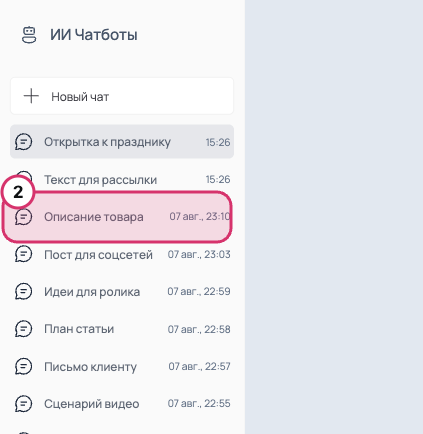Click the robot icon beside ИИ Чатботы
Viewport: 423px width, 434px height.
(x=29, y=35)
